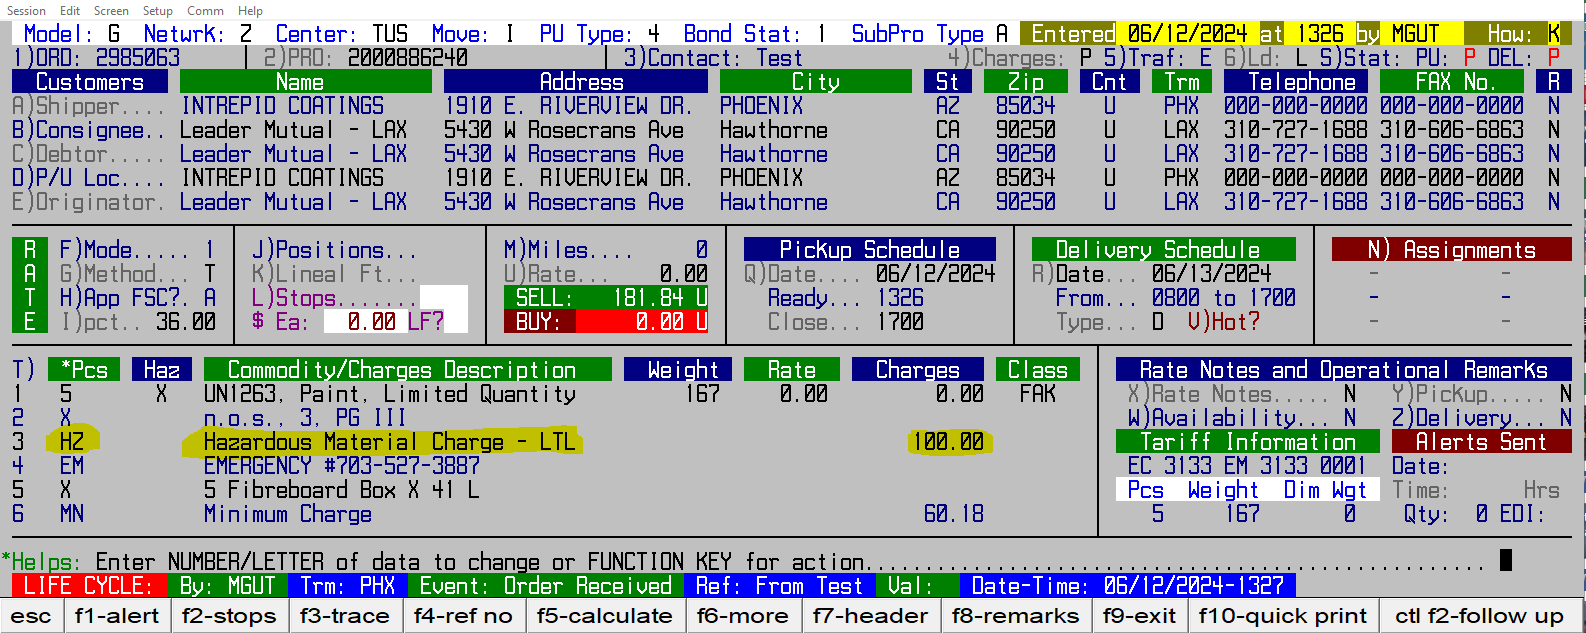Click the Delivery Schedule date 06/13/2024
1586x633 pixels.
[x=1211, y=274]
